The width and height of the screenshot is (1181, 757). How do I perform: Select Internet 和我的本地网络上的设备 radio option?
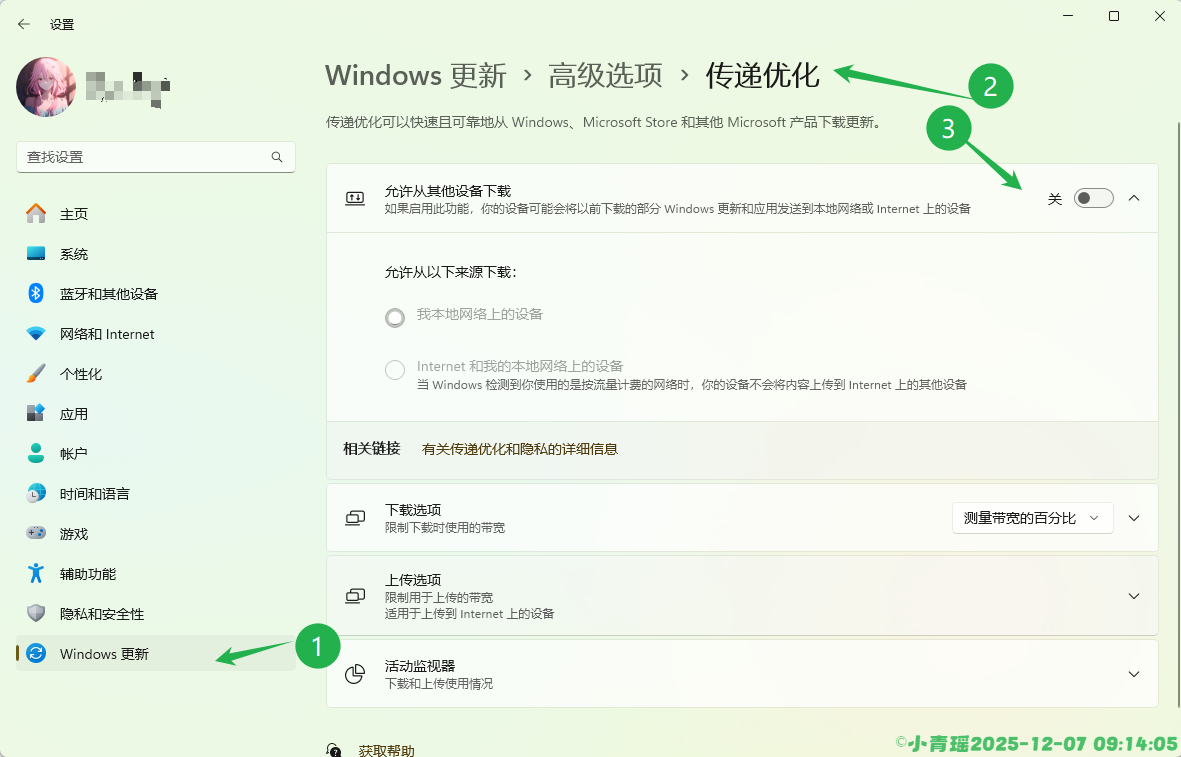[x=395, y=370]
